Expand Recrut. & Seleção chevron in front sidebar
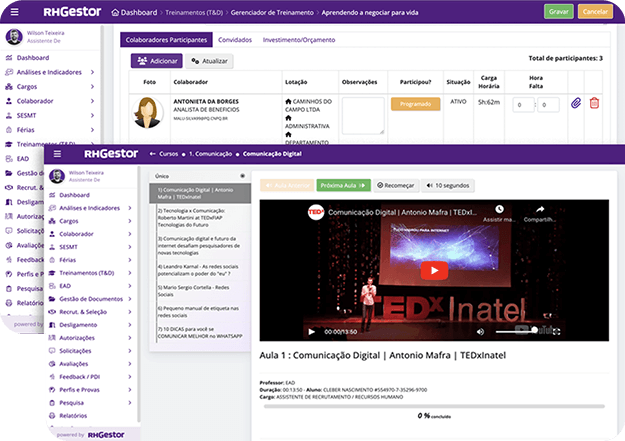Viewport: 625px width, 441px height. coord(130,312)
